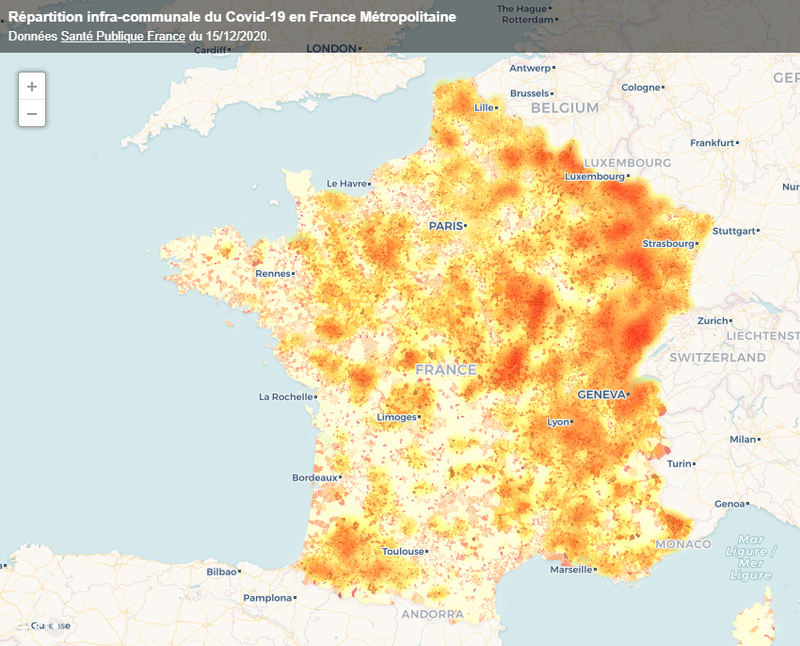Click the Cologne label
Screen dimensions: 800x646
[640, 87]
